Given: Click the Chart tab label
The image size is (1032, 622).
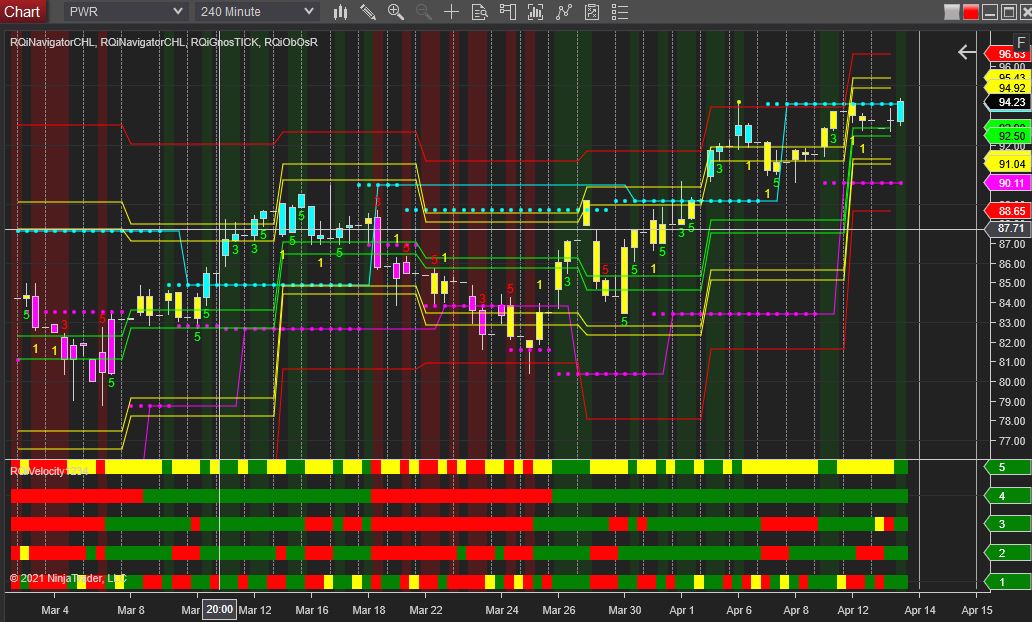Looking at the screenshot, I should [22, 12].
